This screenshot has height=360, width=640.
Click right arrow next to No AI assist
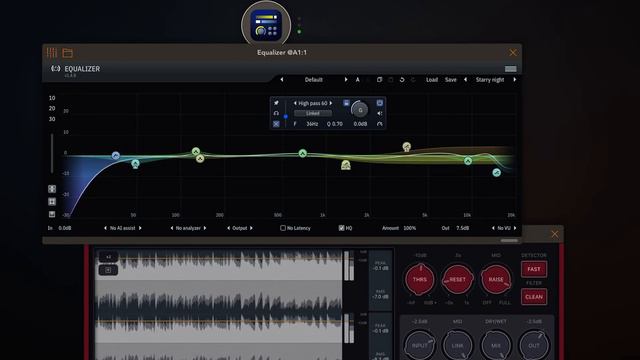point(140,228)
